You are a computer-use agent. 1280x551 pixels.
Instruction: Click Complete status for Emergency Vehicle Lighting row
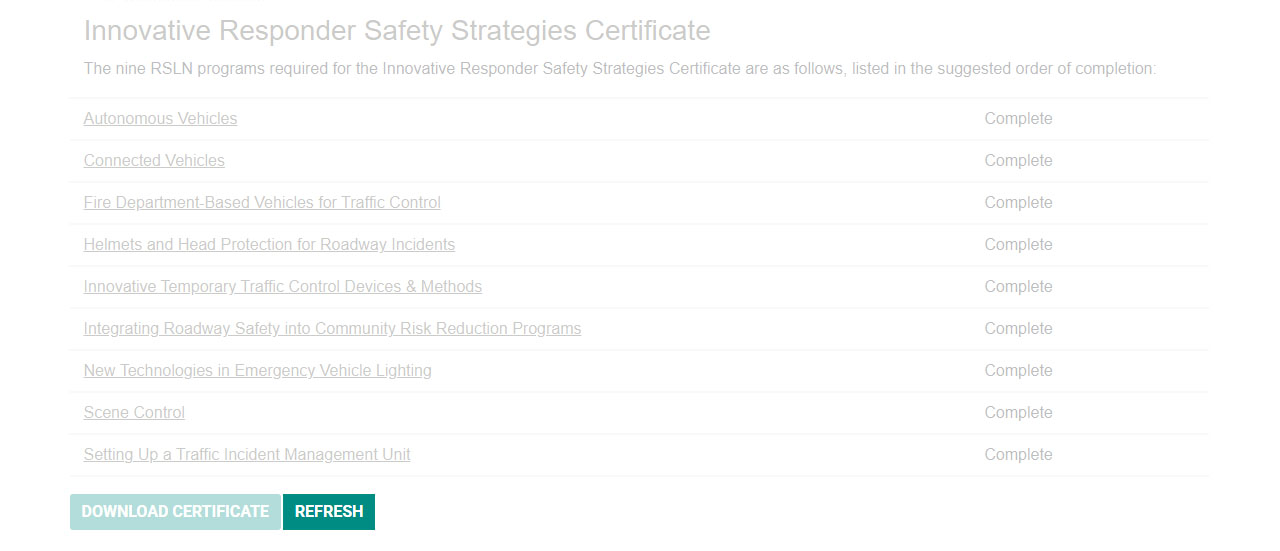1018,371
